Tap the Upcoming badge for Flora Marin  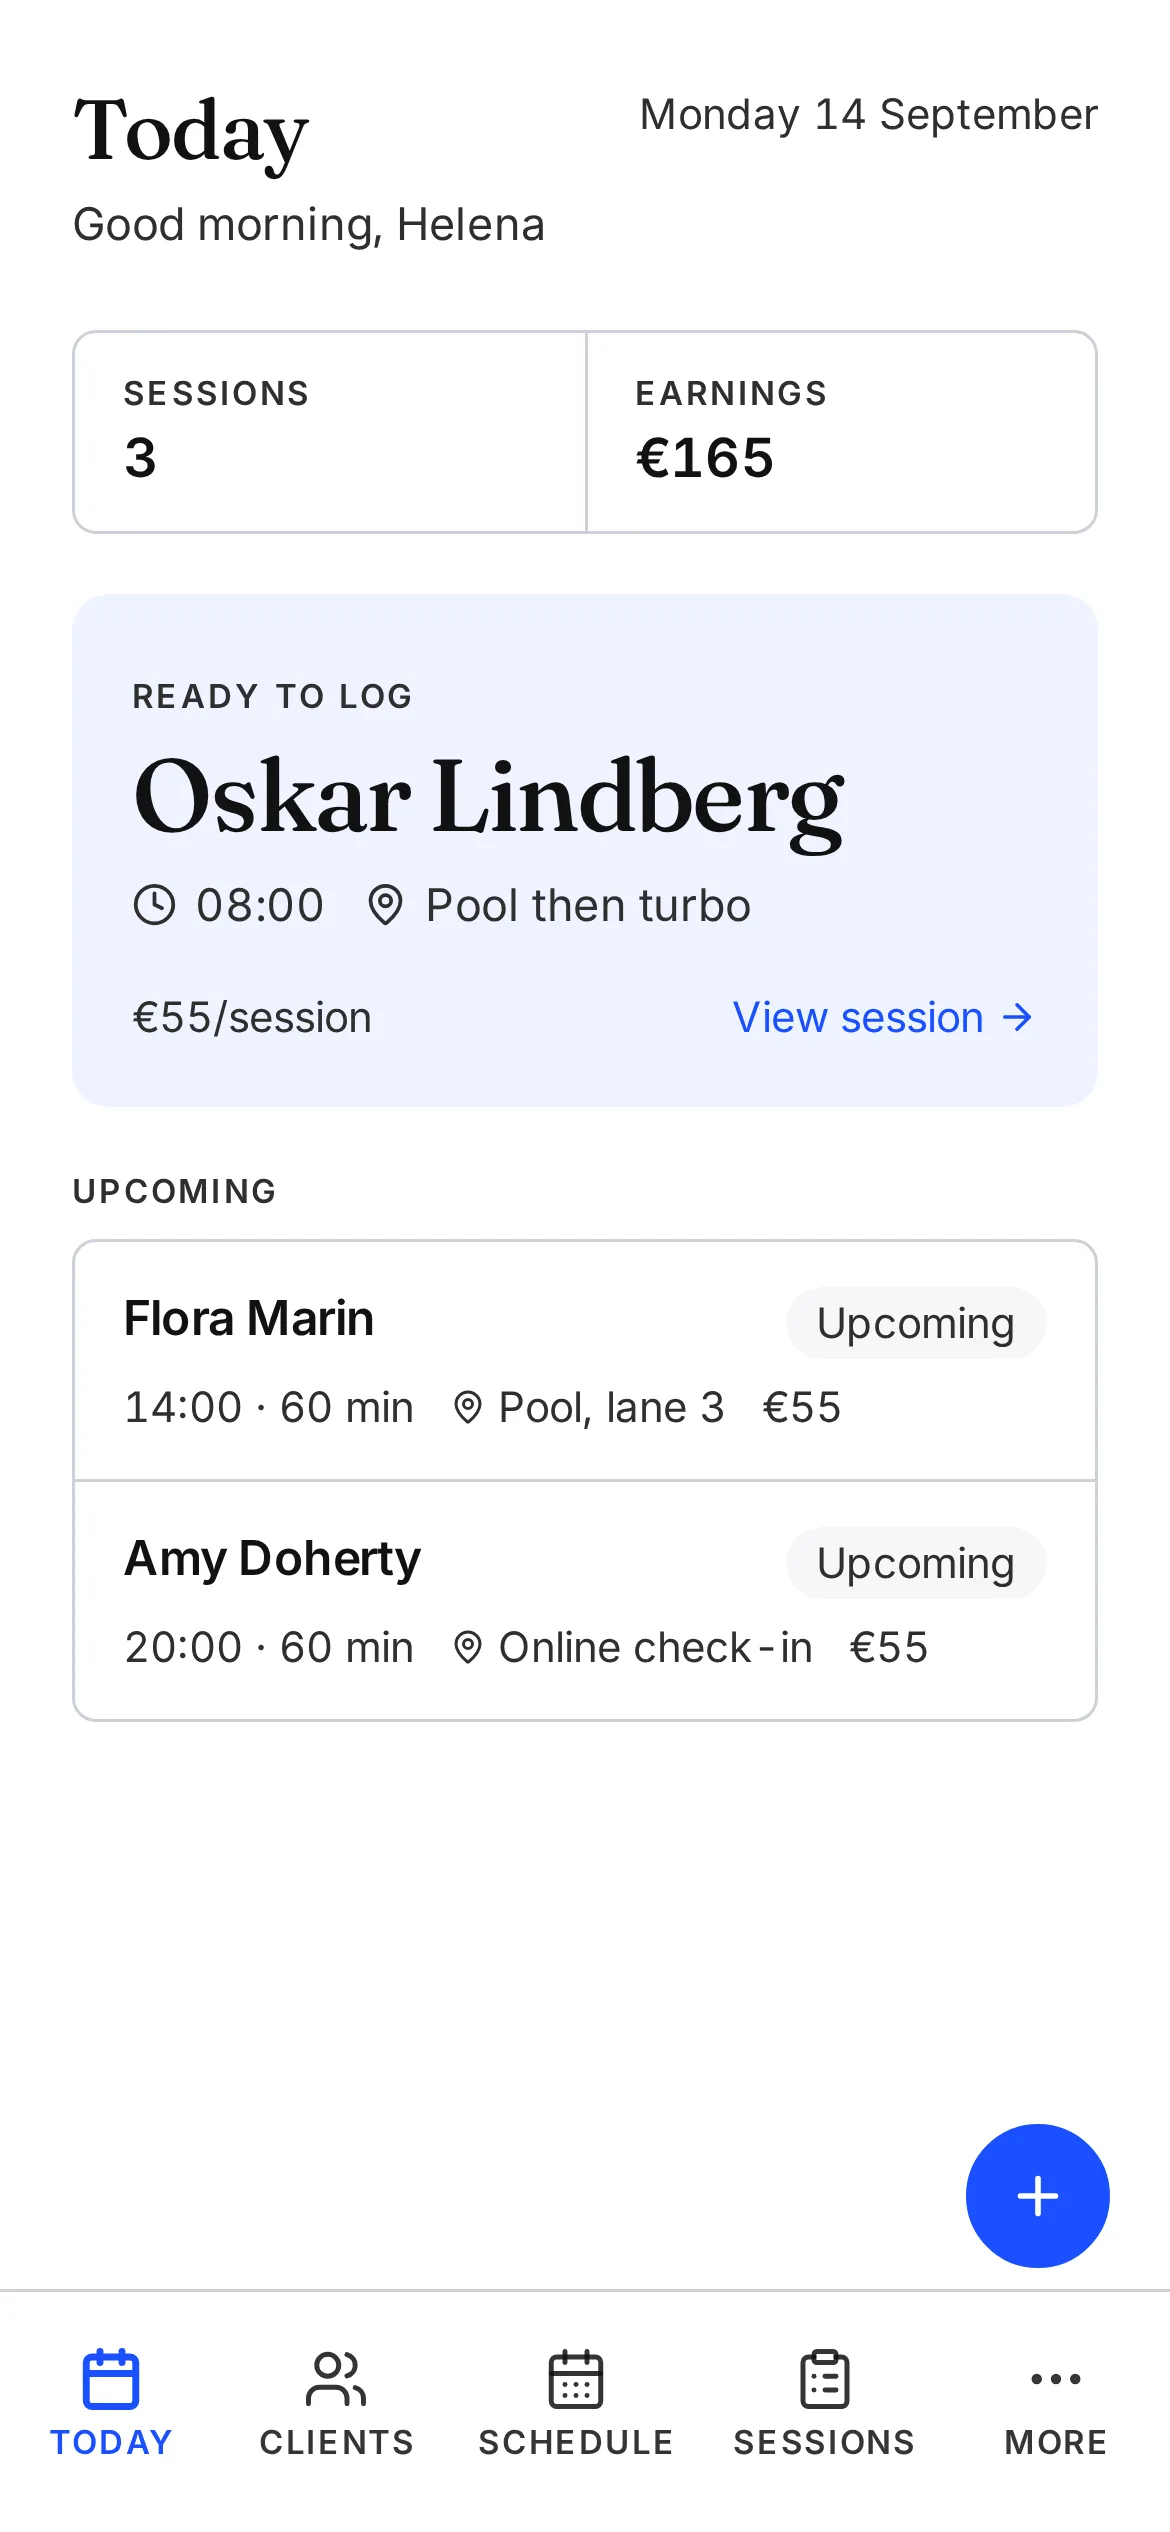point(916,1323)
